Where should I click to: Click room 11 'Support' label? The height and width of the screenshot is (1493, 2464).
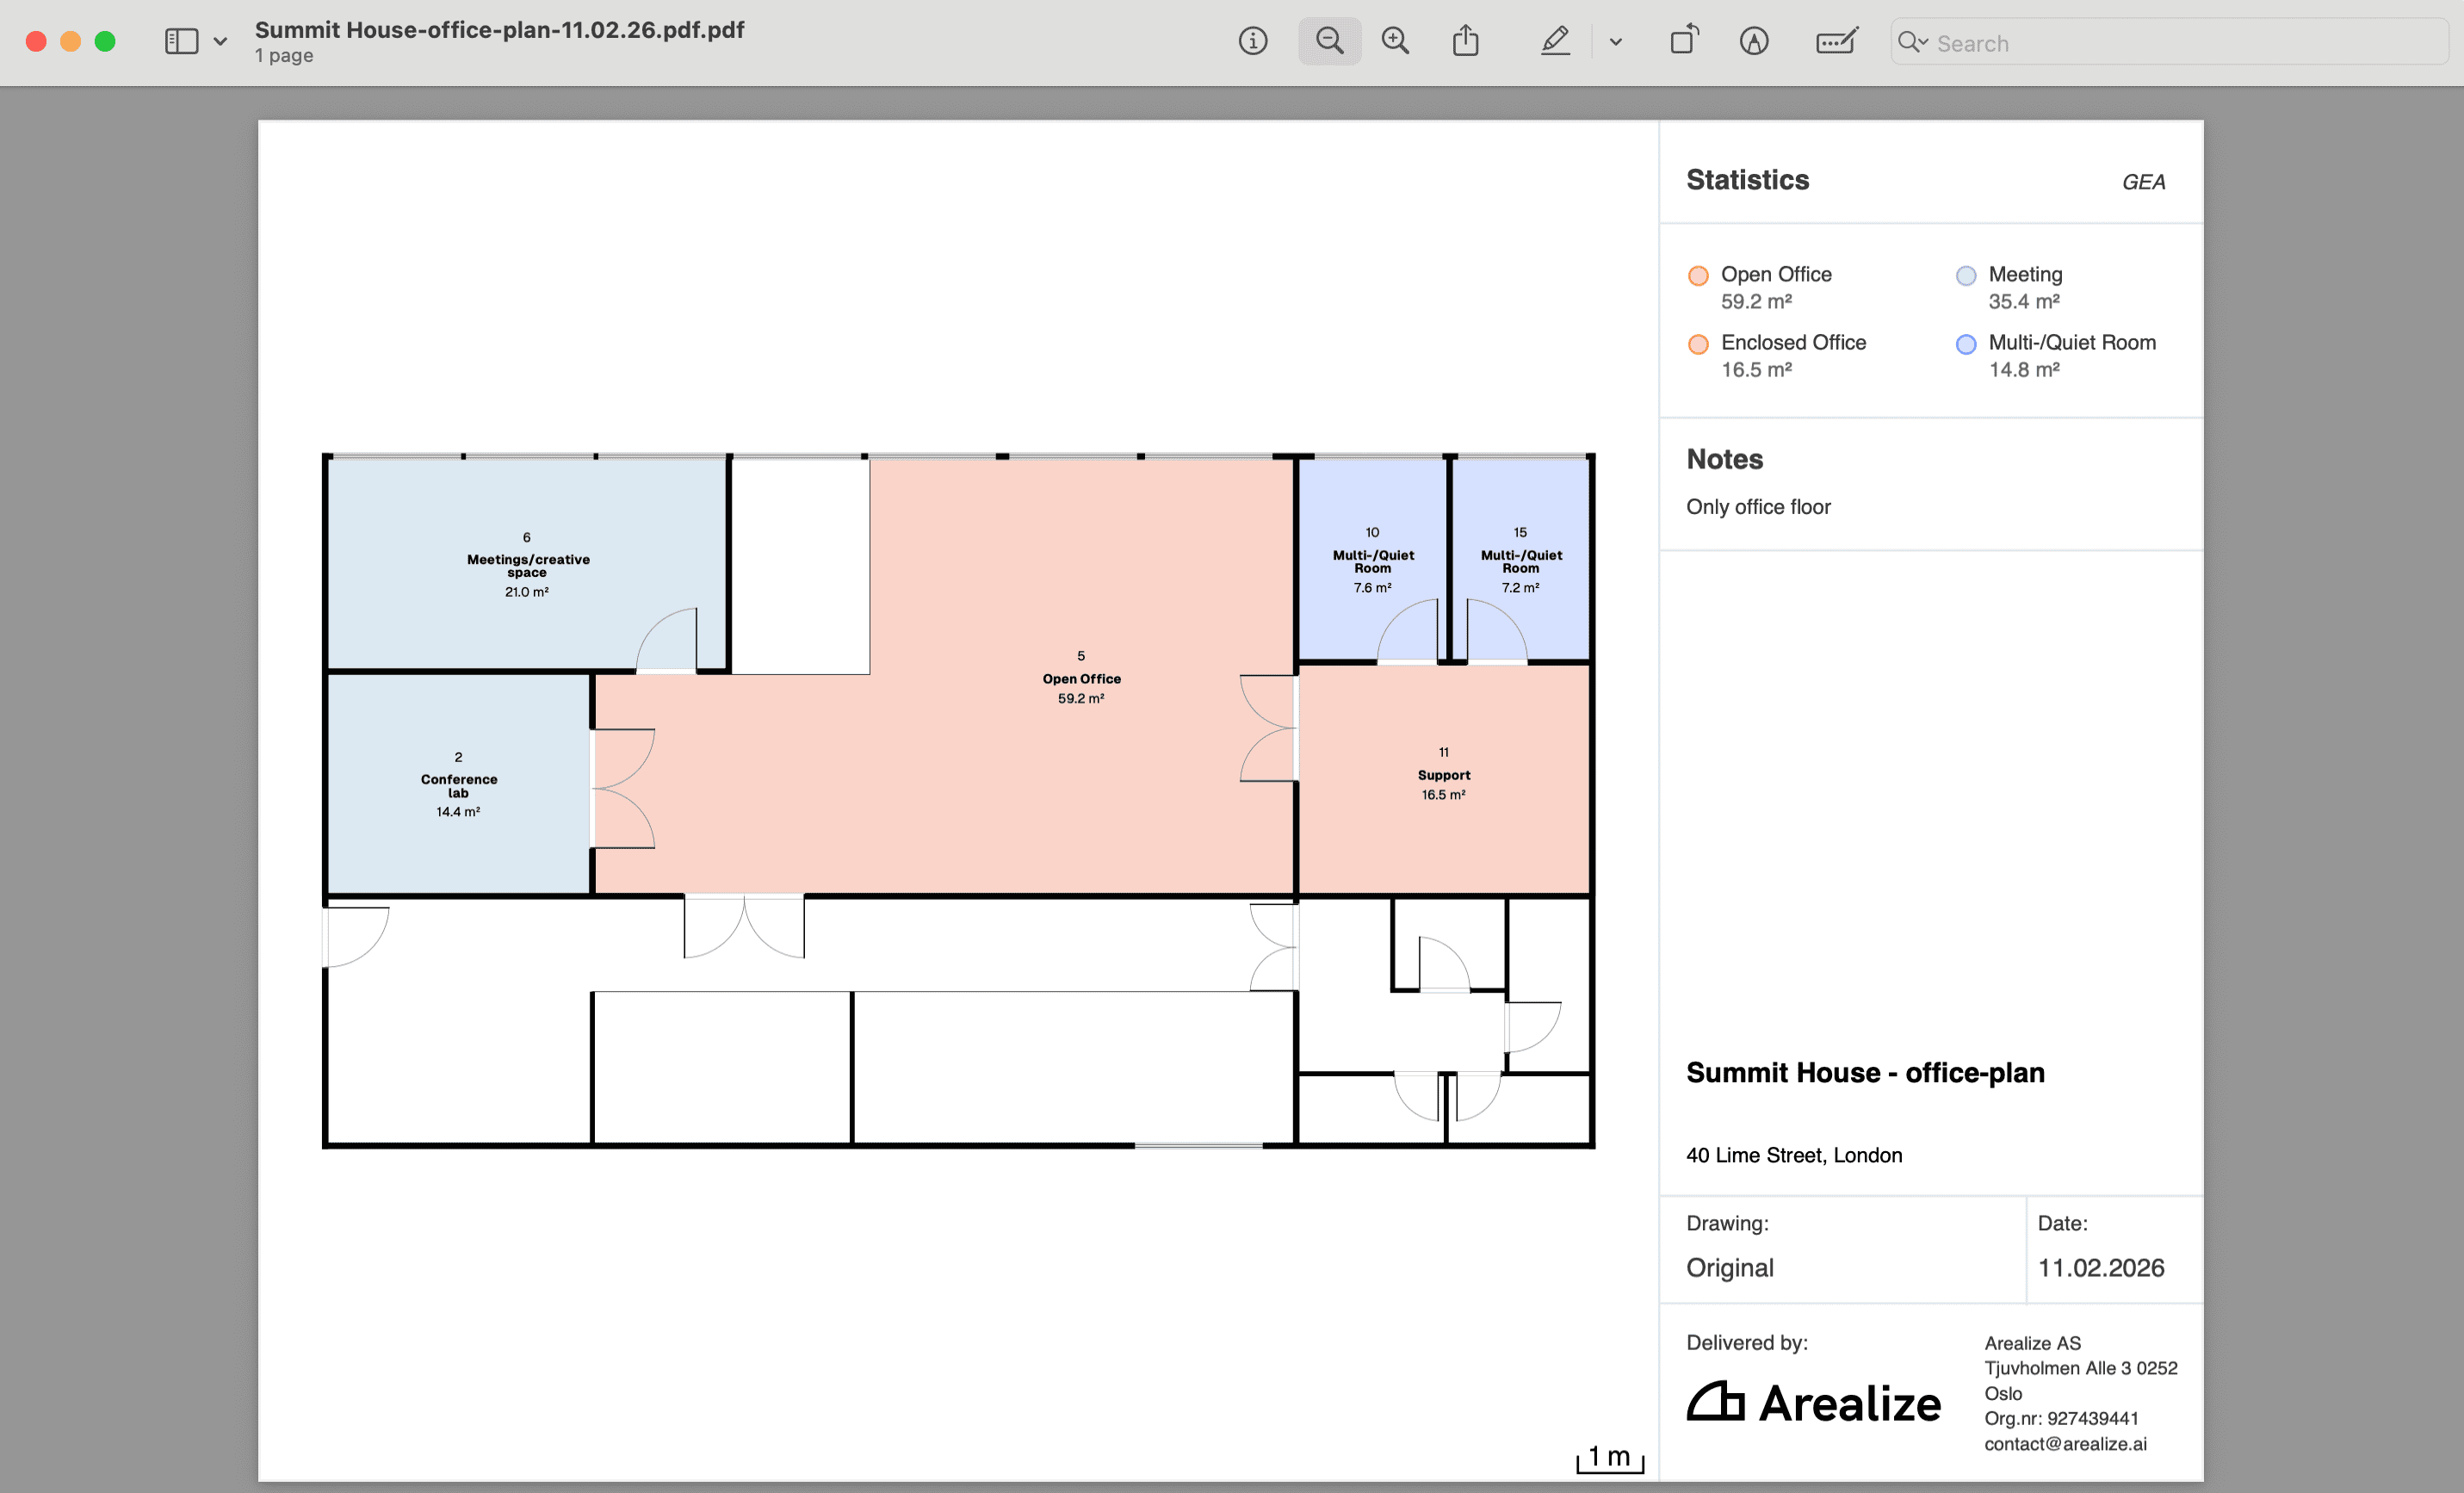(x=1444, y=775)
